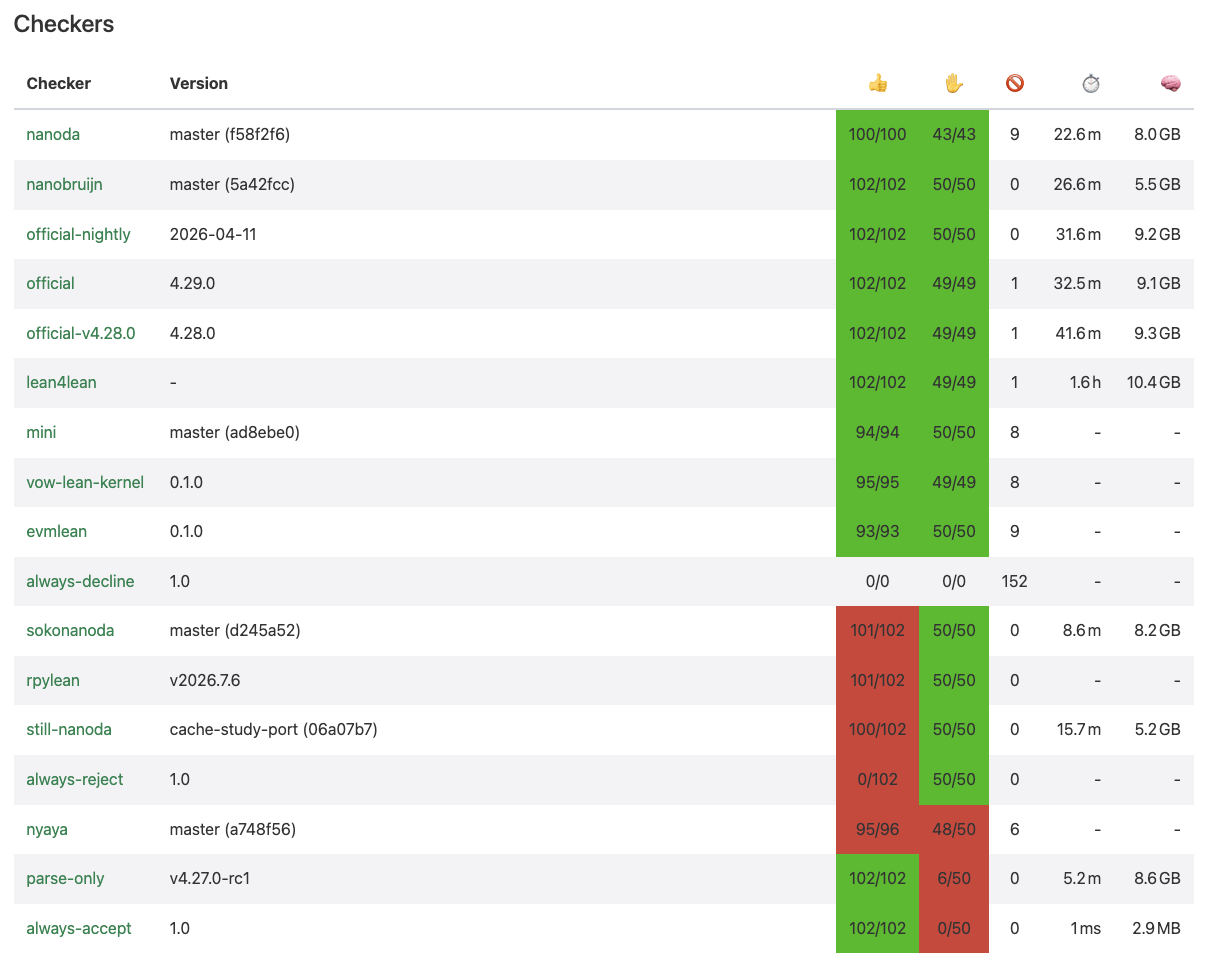Click the red 0/102 cell for always-reject
This screenshot has width=1208, height=960.
coord(877,779)
